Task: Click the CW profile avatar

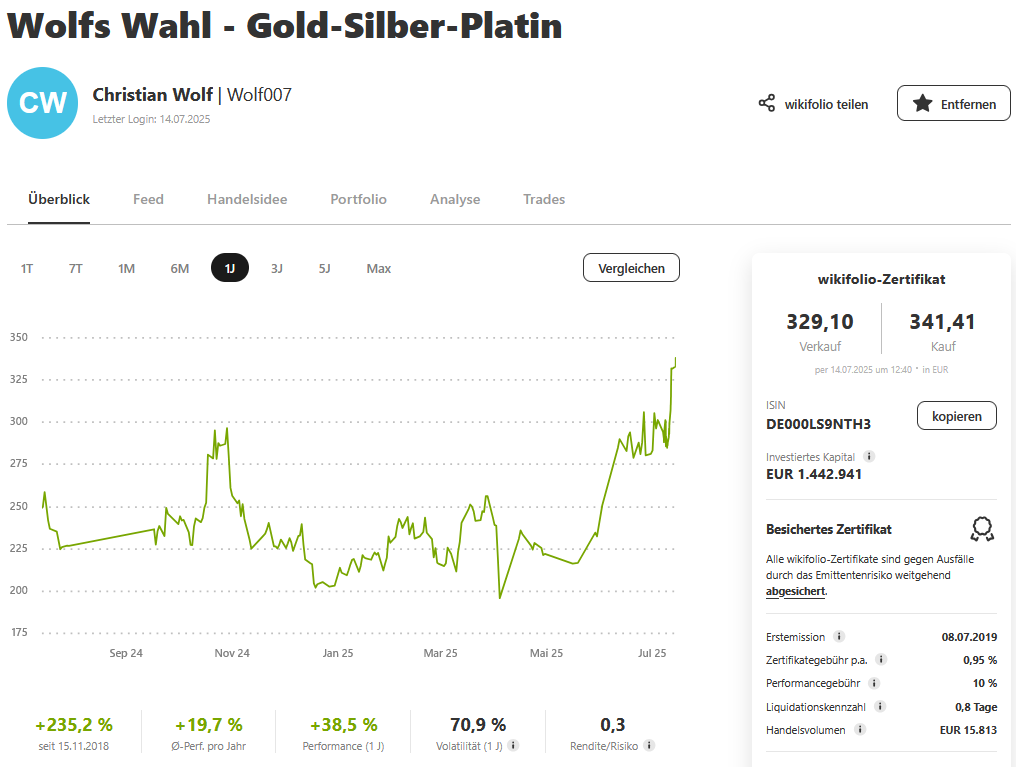Action: [x=42, y=103]
